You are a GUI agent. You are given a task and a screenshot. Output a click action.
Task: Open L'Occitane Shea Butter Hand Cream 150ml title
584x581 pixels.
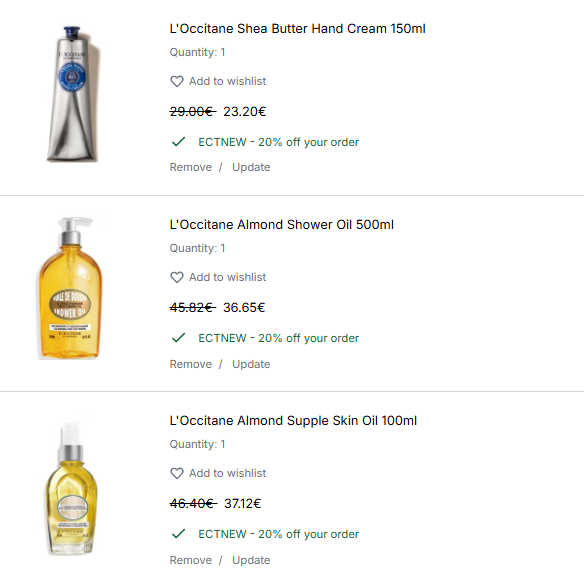coord(297,29)
